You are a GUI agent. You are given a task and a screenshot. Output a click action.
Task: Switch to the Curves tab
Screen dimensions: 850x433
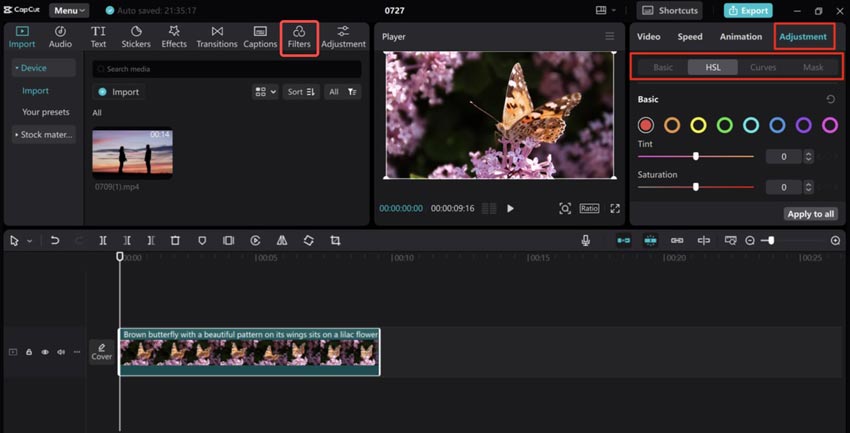pyautogui.click(x=763, y=67)
